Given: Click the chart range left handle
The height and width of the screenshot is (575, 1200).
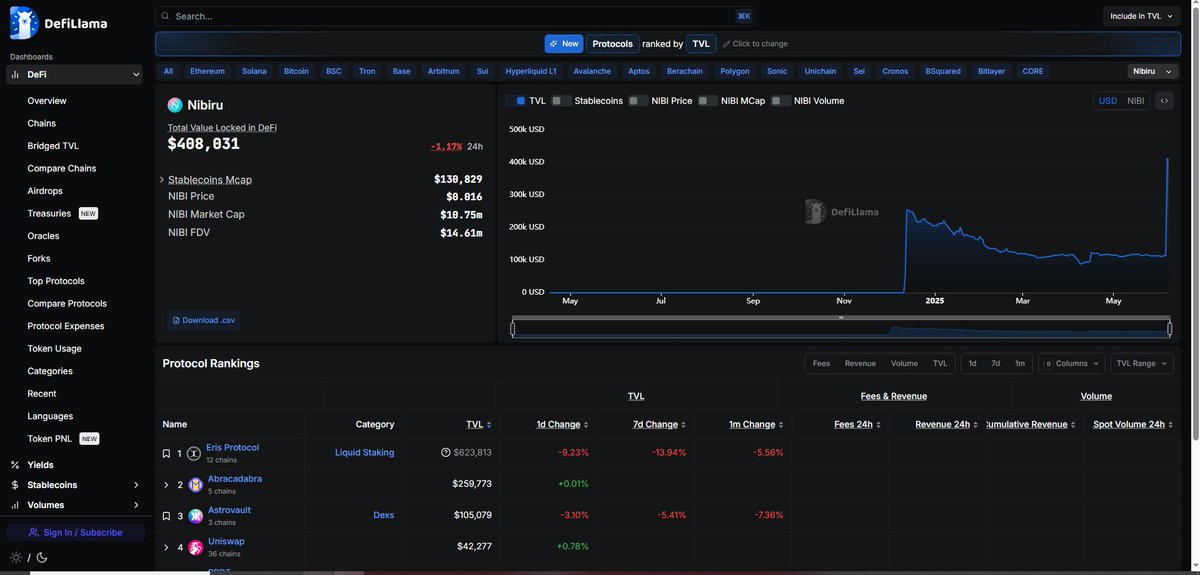Looking at the screenshot, I should tap(513, 328).
